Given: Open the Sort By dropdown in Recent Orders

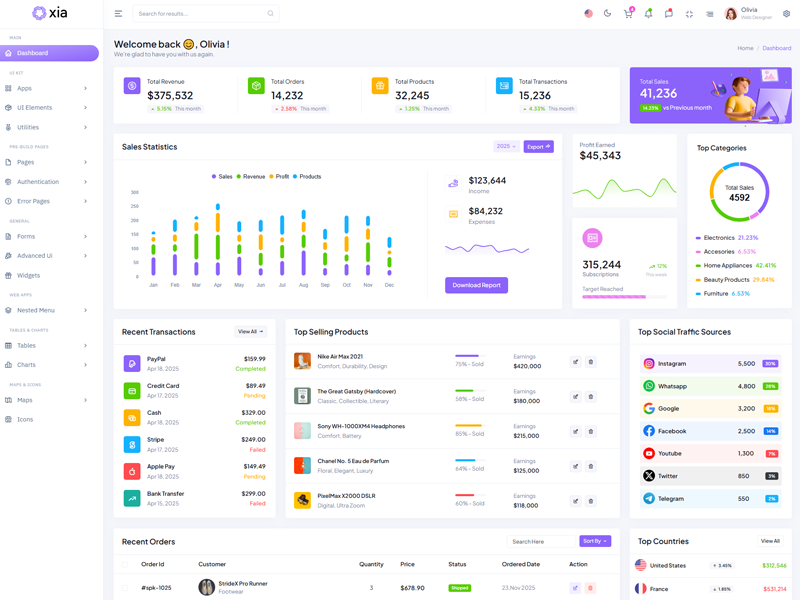Looking at the screenshot, I should pyautogui.click(x=594, y=541).
